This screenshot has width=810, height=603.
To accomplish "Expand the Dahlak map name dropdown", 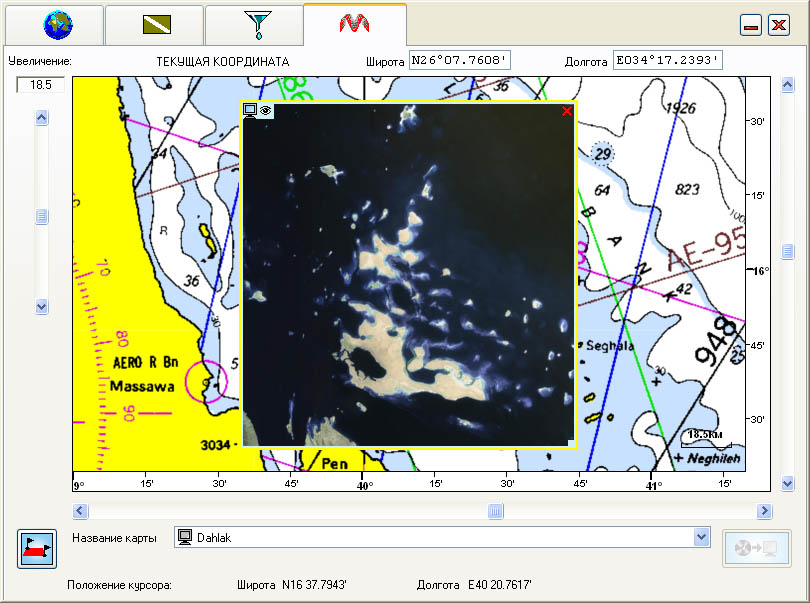I will [701, 538].
